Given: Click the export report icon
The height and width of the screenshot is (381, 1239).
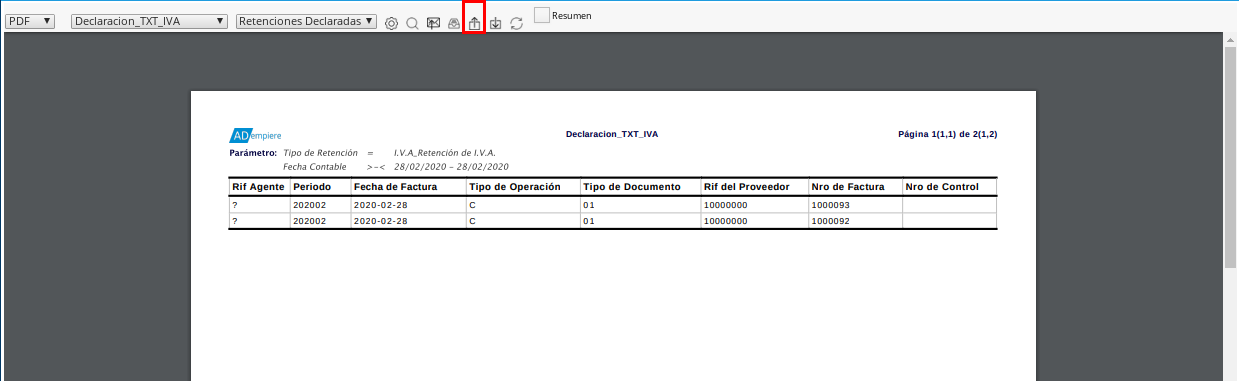Looking at the screenshot, I should click(x=474, y=23).
